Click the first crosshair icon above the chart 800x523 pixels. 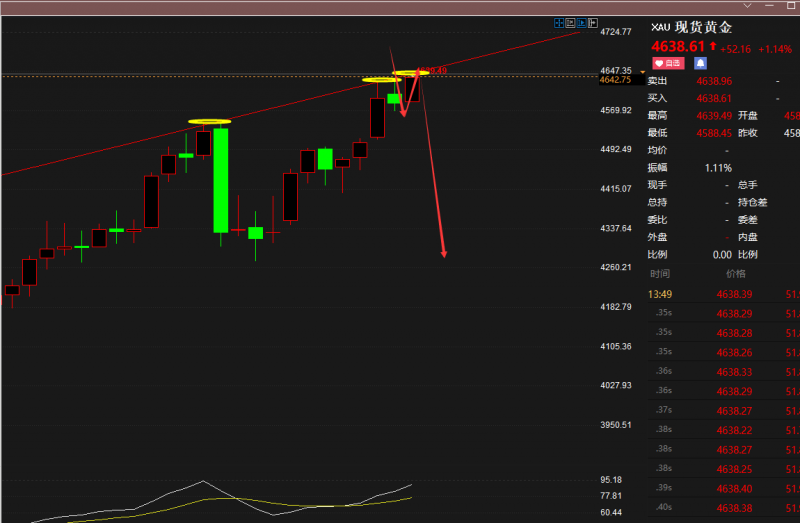[560, 21]
